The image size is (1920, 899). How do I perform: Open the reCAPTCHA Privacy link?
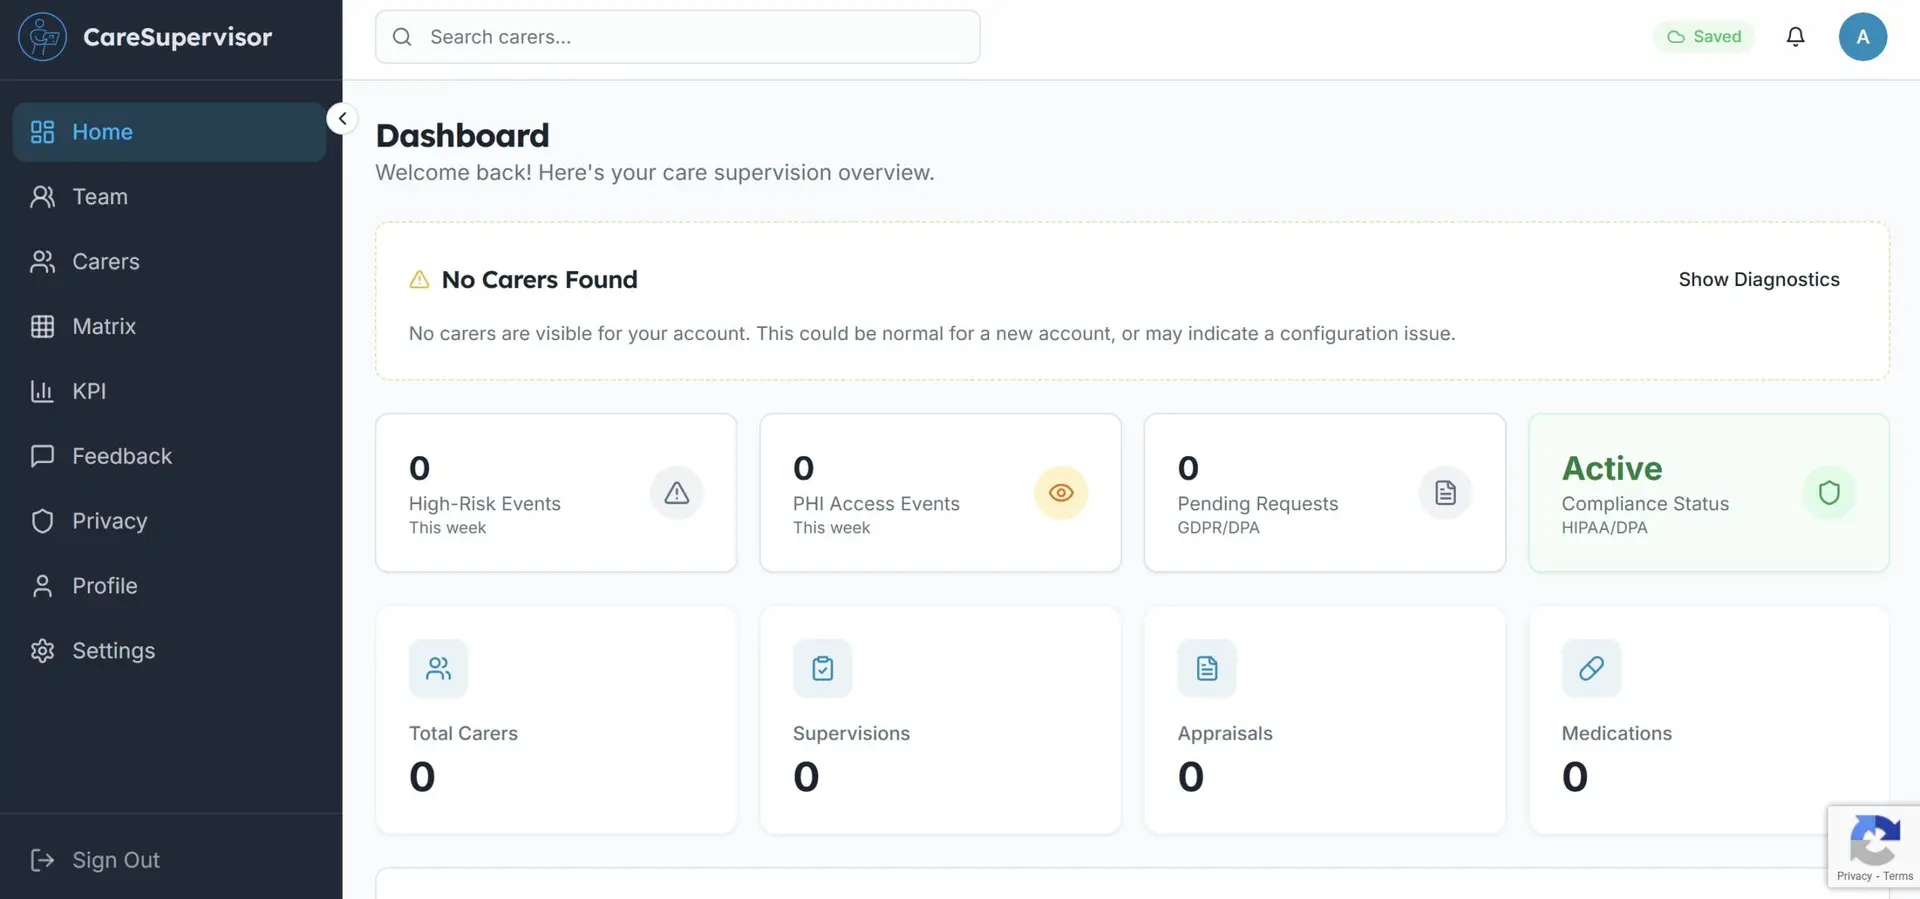[1853, 876]
